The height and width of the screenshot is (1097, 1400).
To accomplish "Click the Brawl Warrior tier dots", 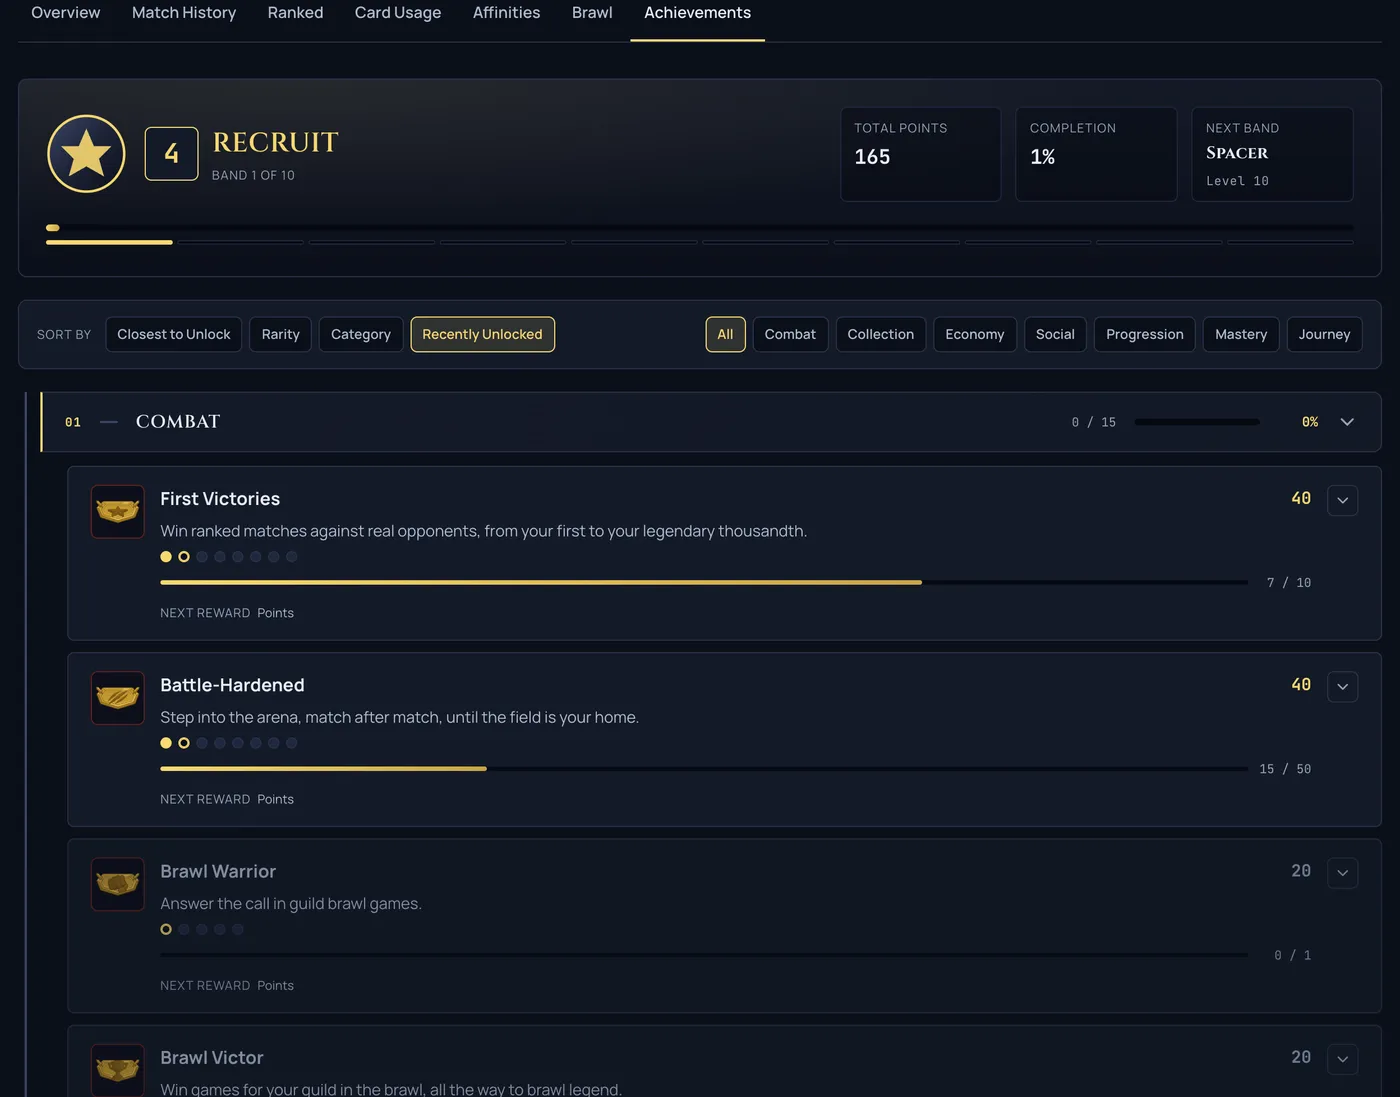I will pos(202,929).
